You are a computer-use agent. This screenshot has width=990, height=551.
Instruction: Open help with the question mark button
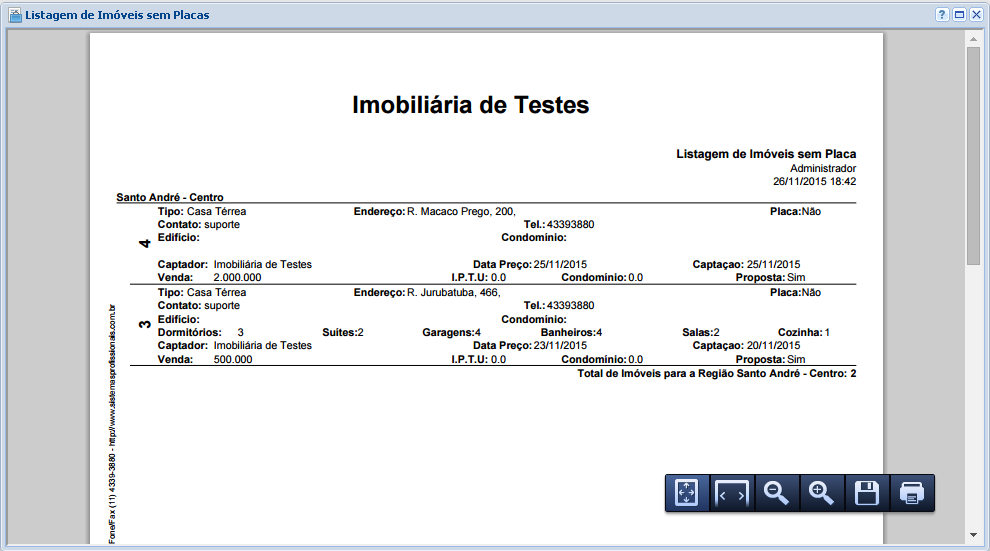tap(942, 15)
